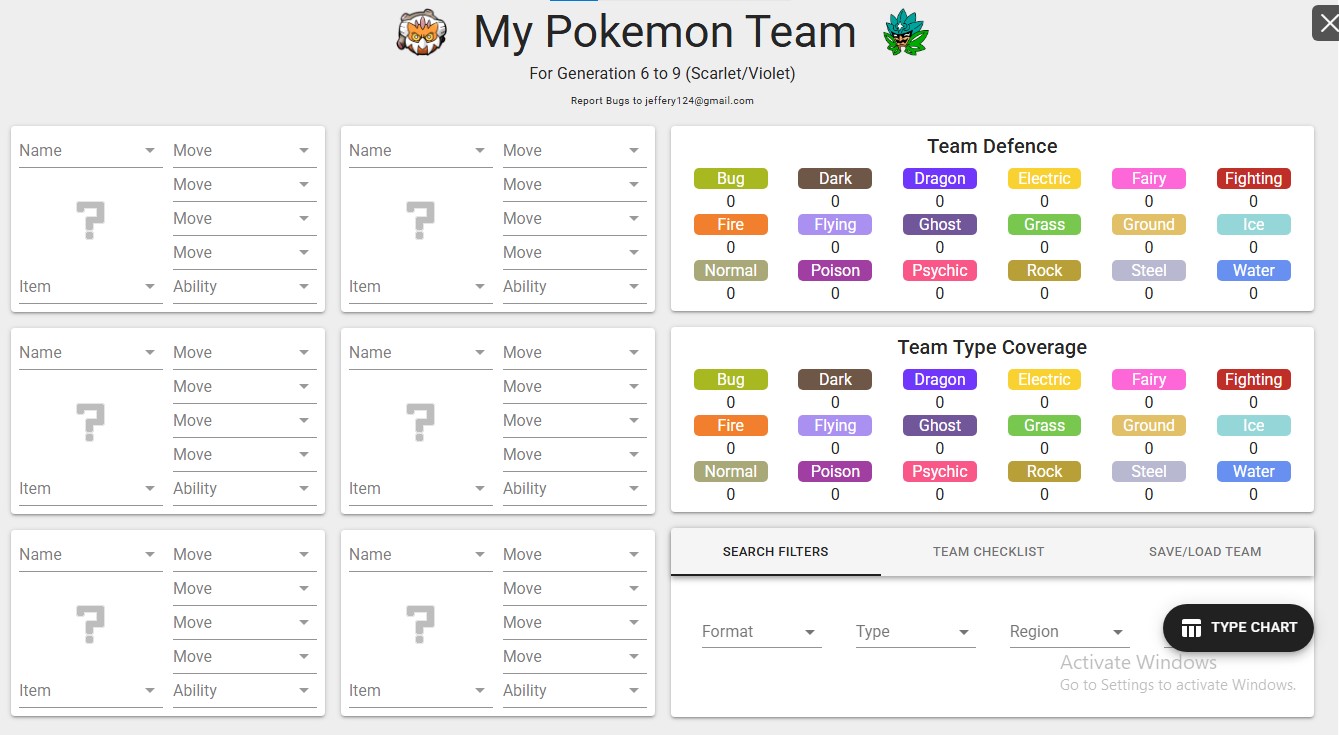Image resolution: width=1339 pixels, height=735 pixels.
Task: Expand the Format filter dropdown
Action: coord(761,632)
